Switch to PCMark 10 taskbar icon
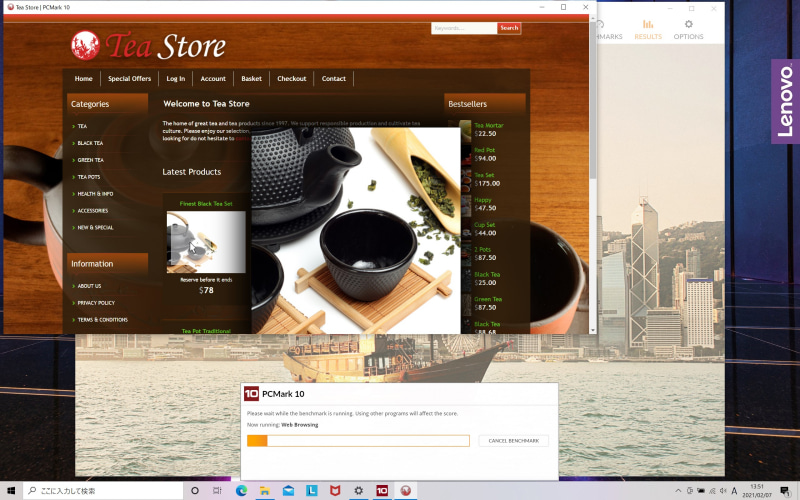The width and height of the screenshot is (800, 500). coord(382,490)
